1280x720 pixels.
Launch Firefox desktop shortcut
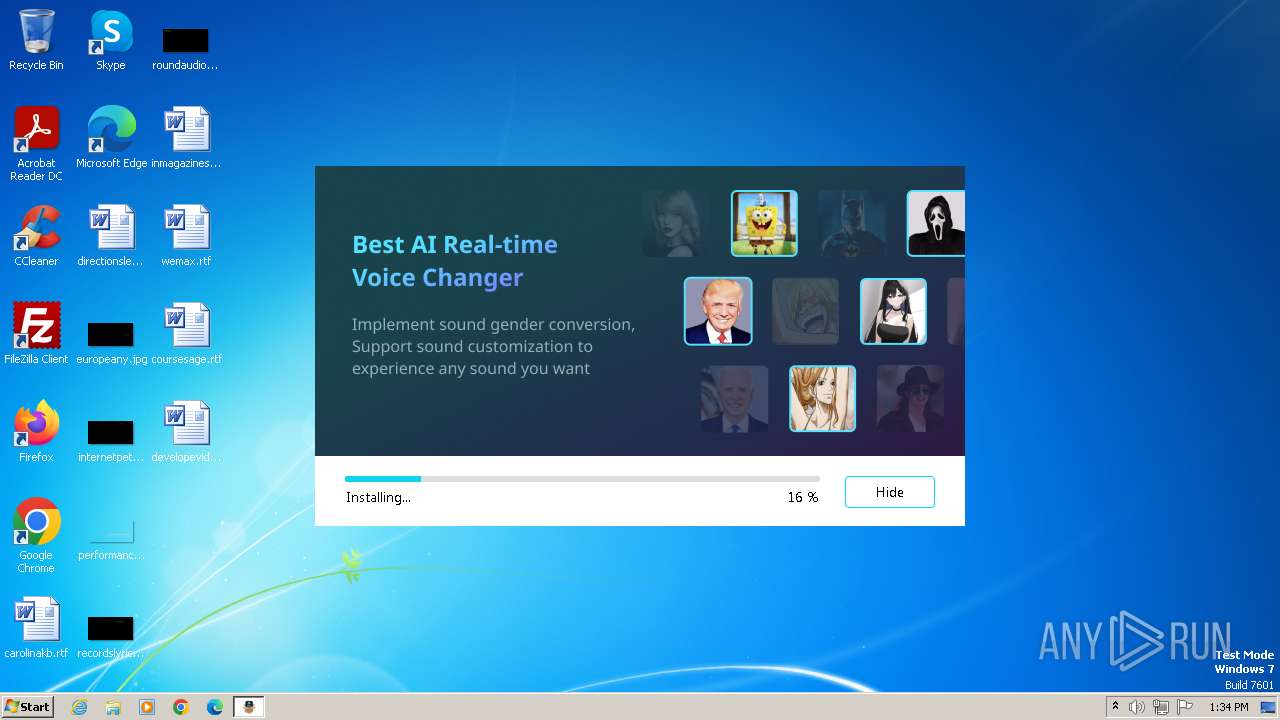tap(36, 431)
